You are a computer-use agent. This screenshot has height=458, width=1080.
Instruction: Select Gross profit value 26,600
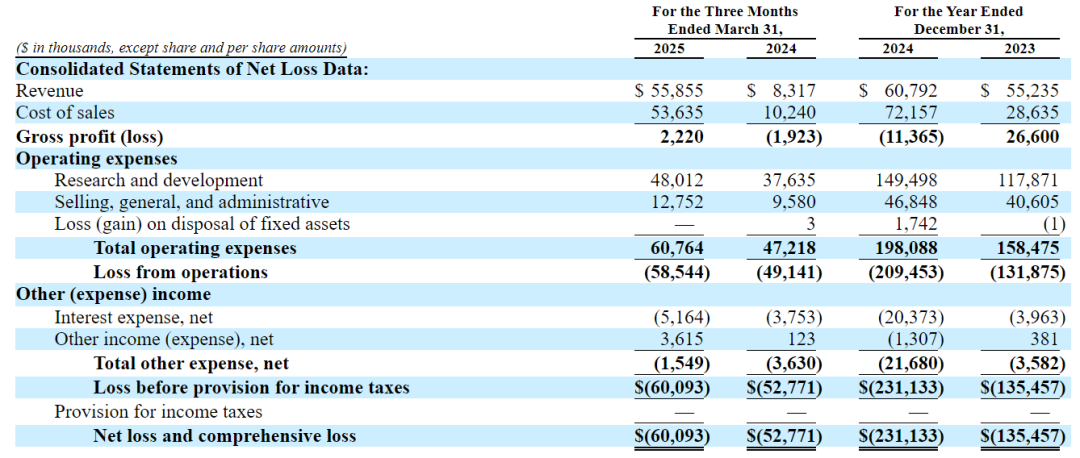tap(1032, 137)
